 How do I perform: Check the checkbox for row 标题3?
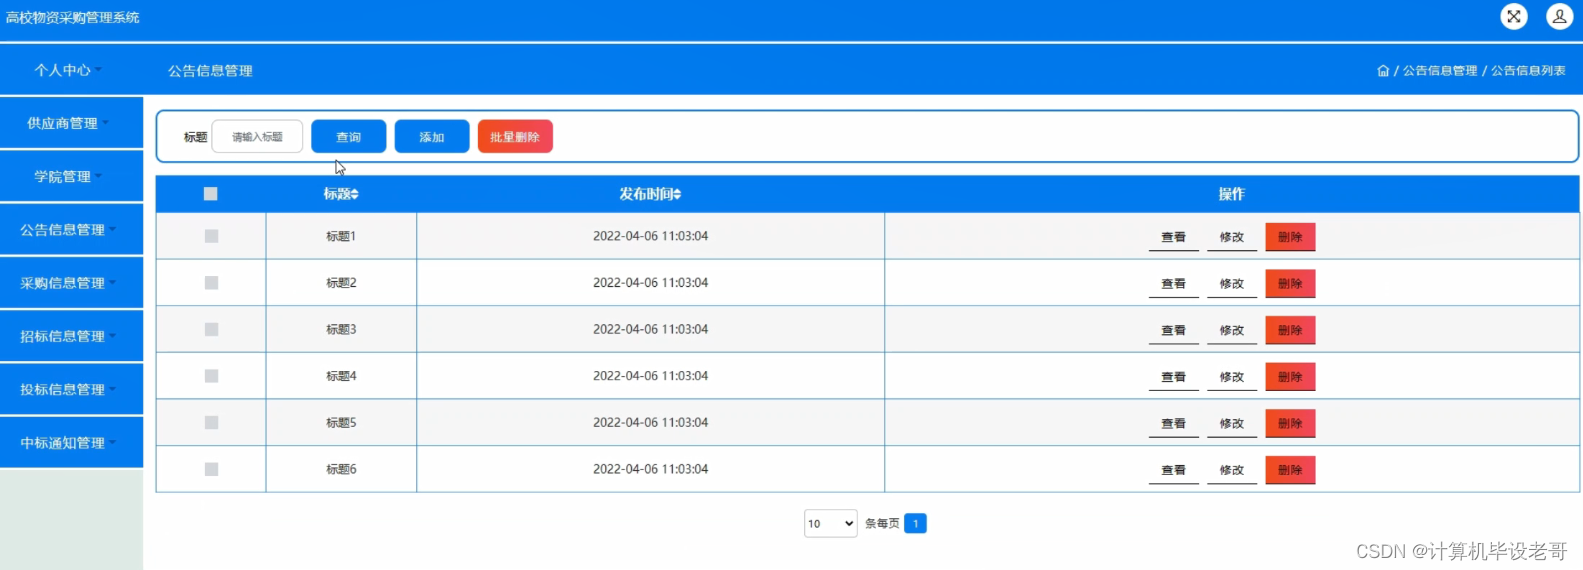[x=211, y=329]
